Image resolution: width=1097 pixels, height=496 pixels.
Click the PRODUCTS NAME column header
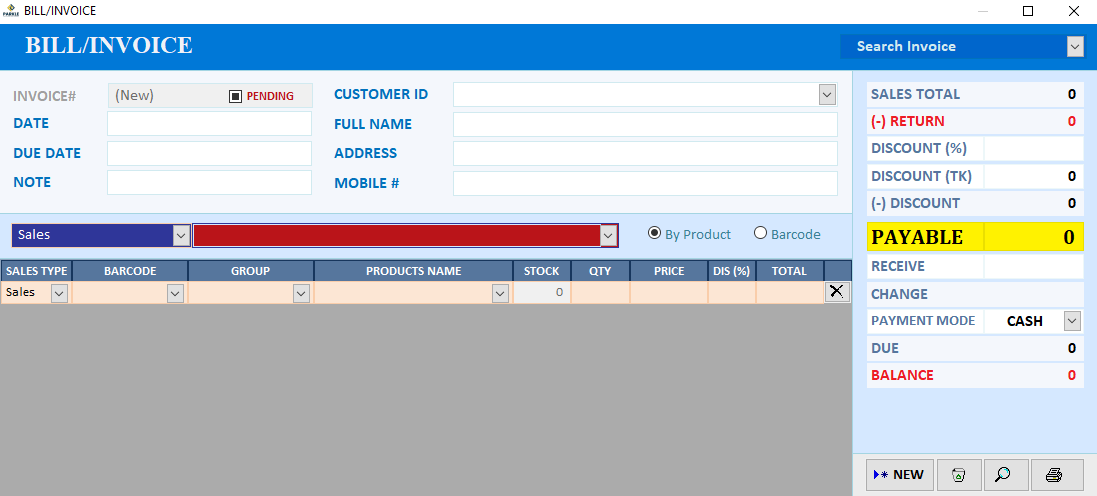tap(413, 271)
